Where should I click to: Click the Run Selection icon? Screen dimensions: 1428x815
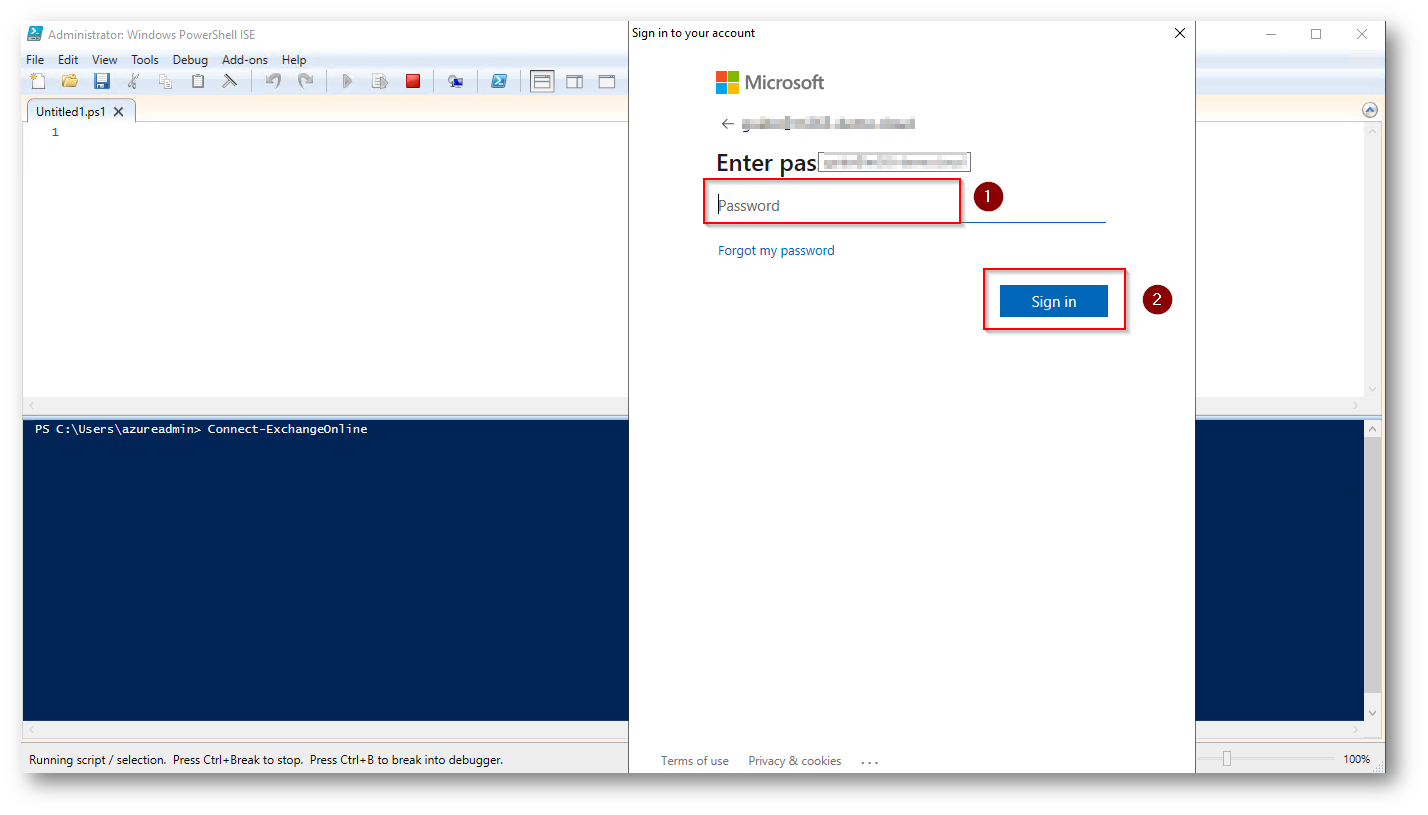(x=380, y=81)
